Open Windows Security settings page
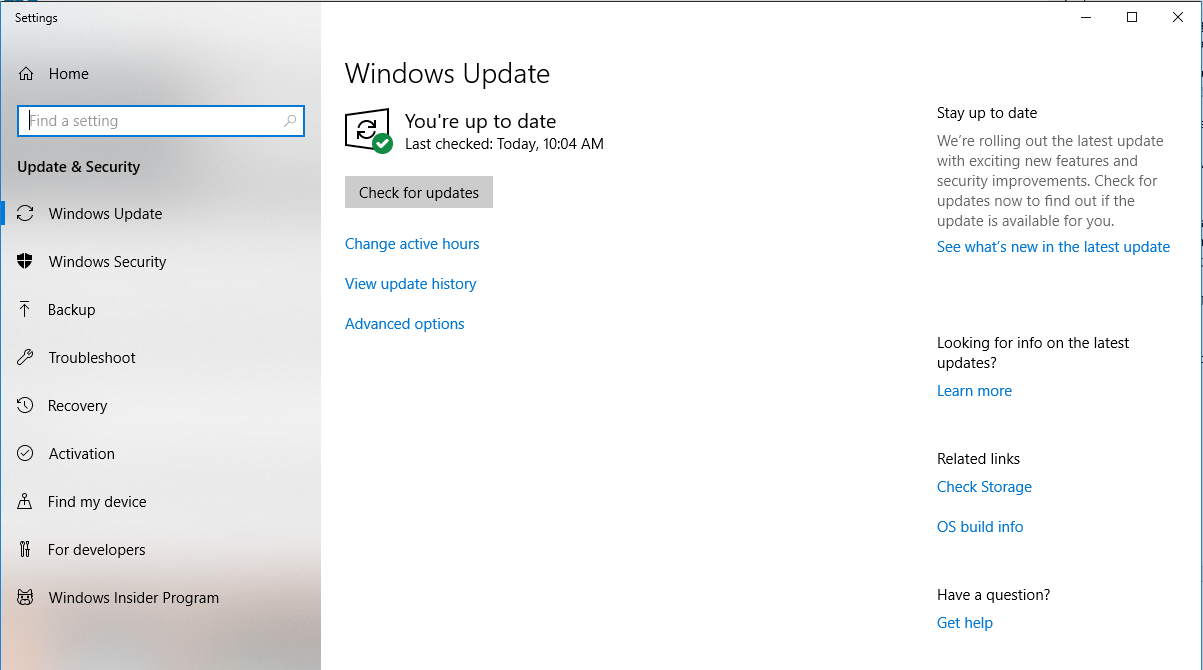This screenshot has width=1203, height=670. tap(160, 262)
